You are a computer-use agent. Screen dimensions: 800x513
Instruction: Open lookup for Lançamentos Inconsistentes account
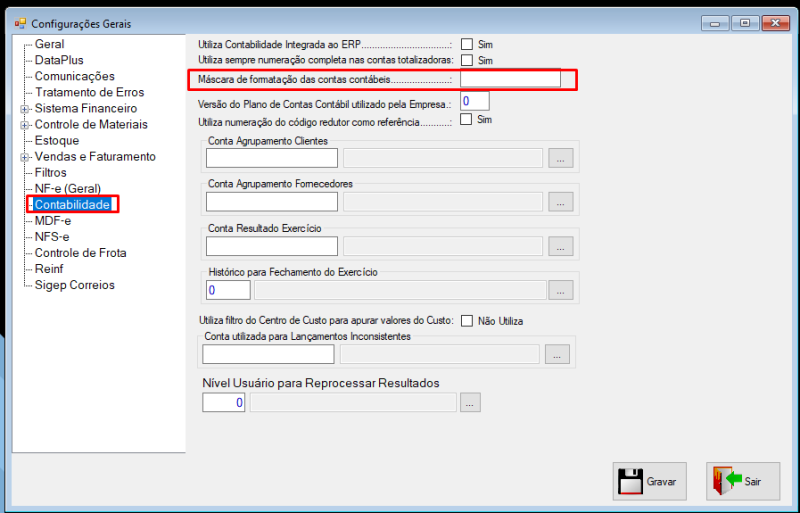pyautogui.click(x=557, y=354)
